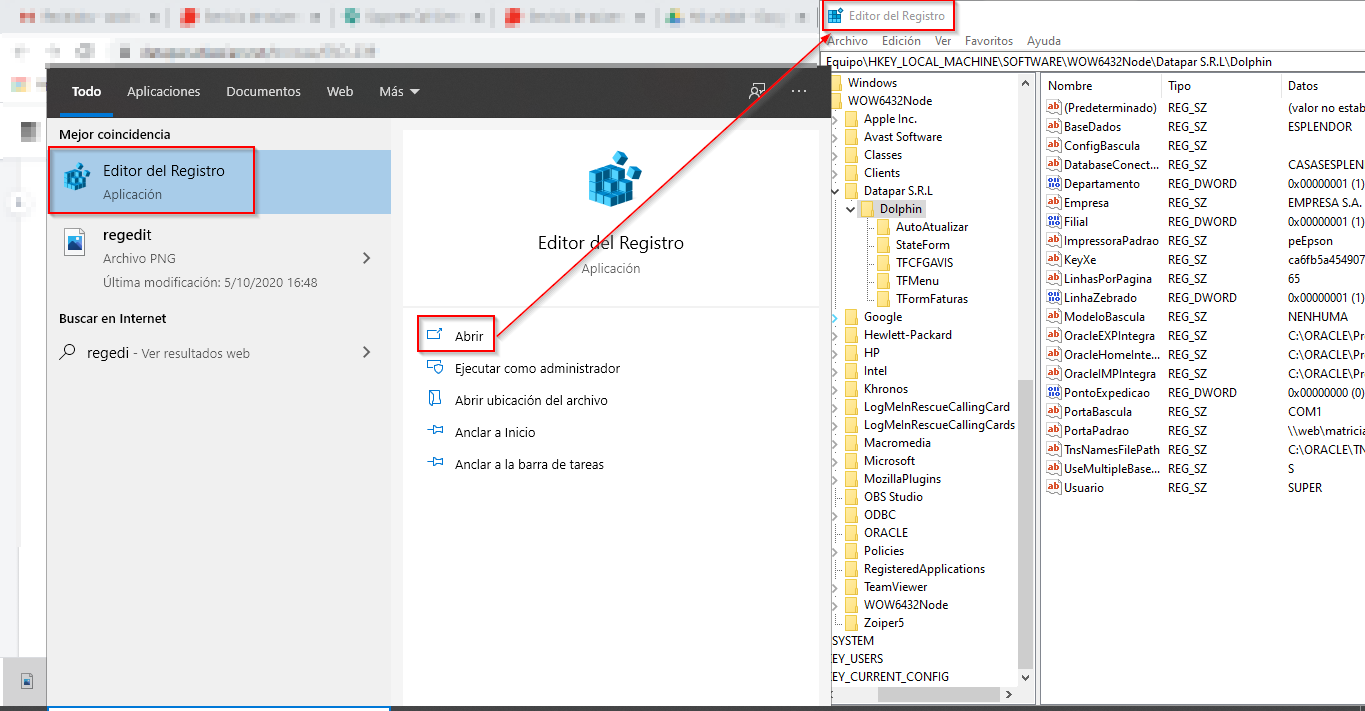
Task: Select the Khronos key in tree
Action: click(x=886, y=389)
